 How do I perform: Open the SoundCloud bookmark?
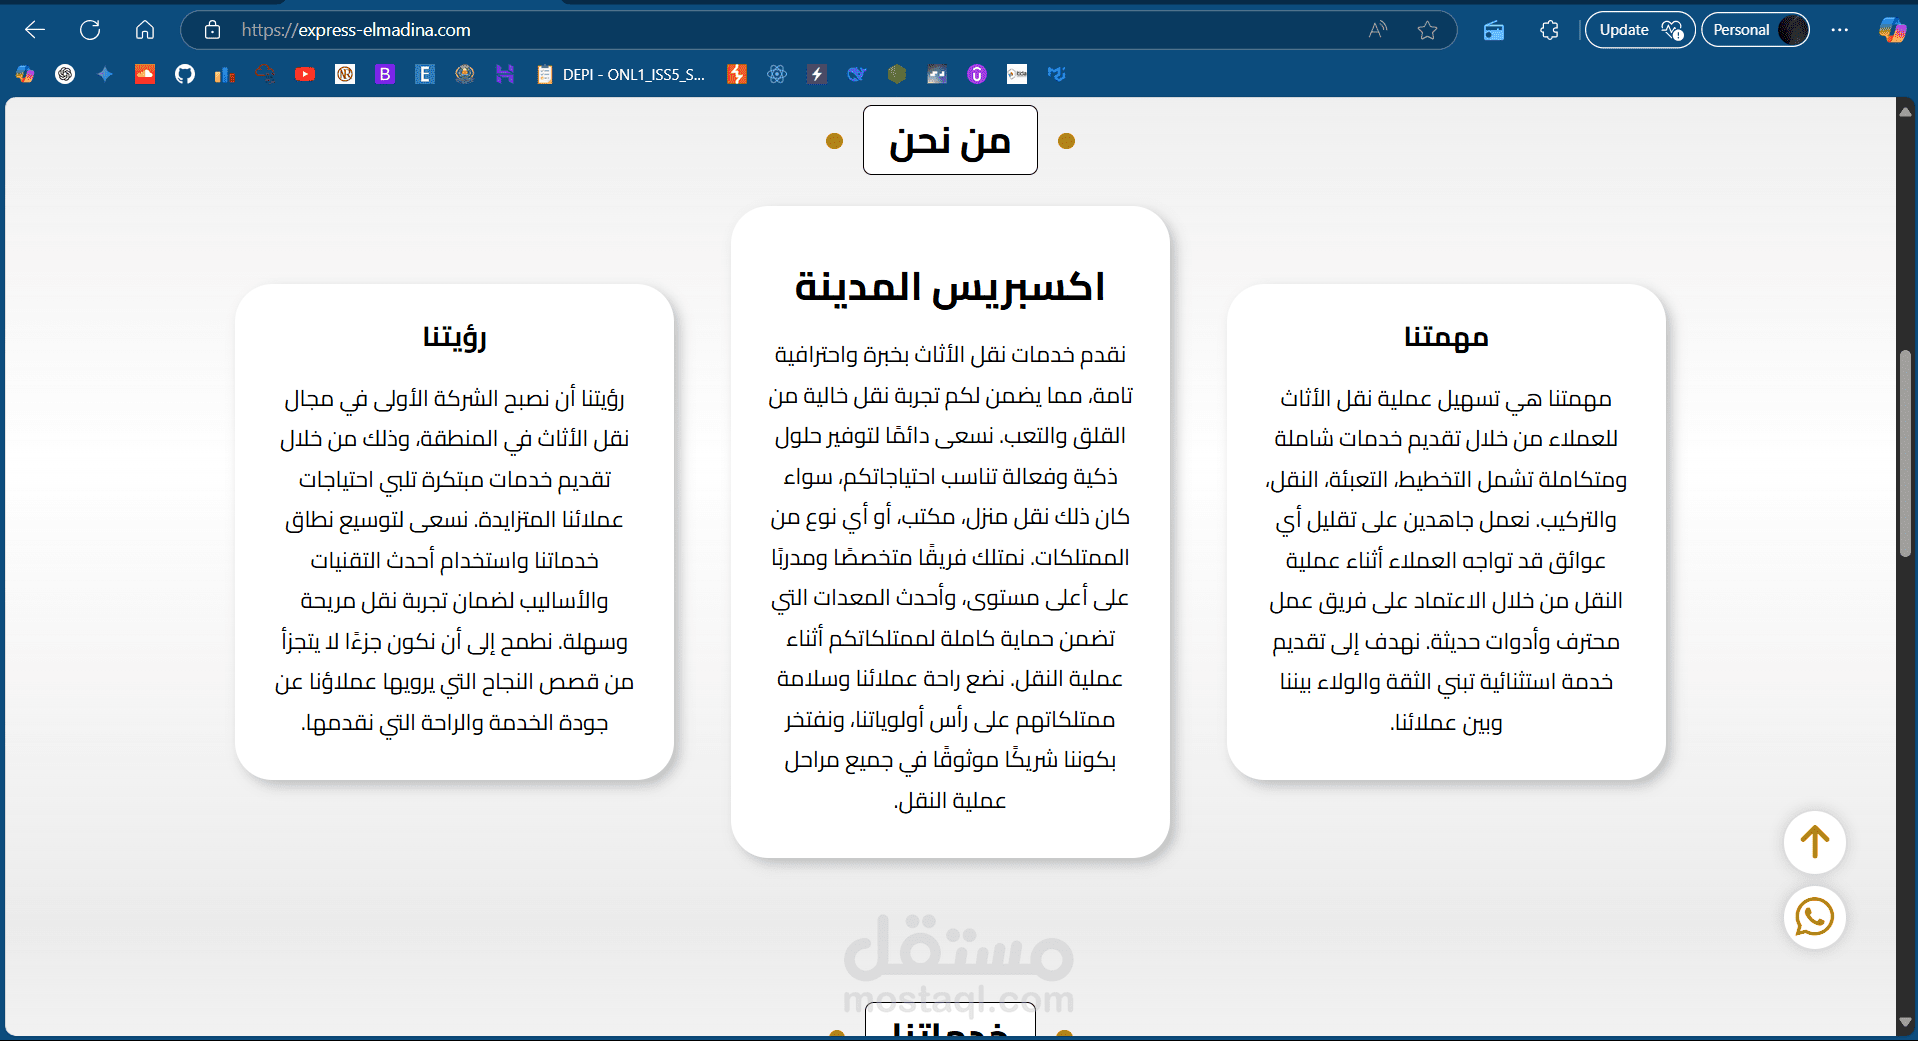pyautogui.click(x=145, y=74)
